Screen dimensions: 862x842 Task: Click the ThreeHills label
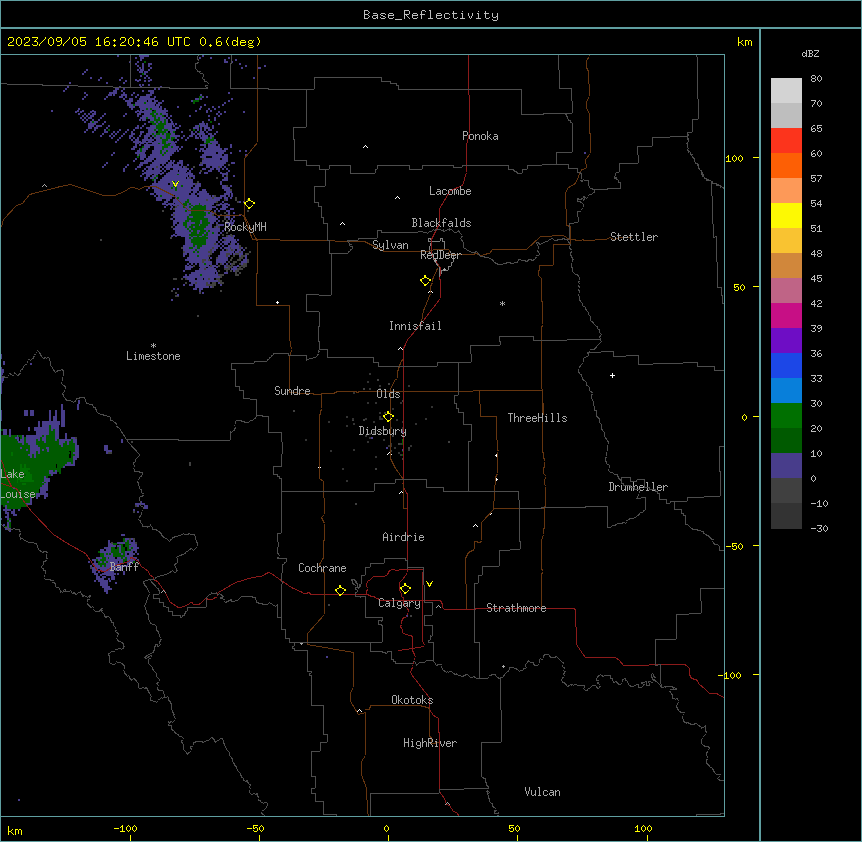(538, 418)
